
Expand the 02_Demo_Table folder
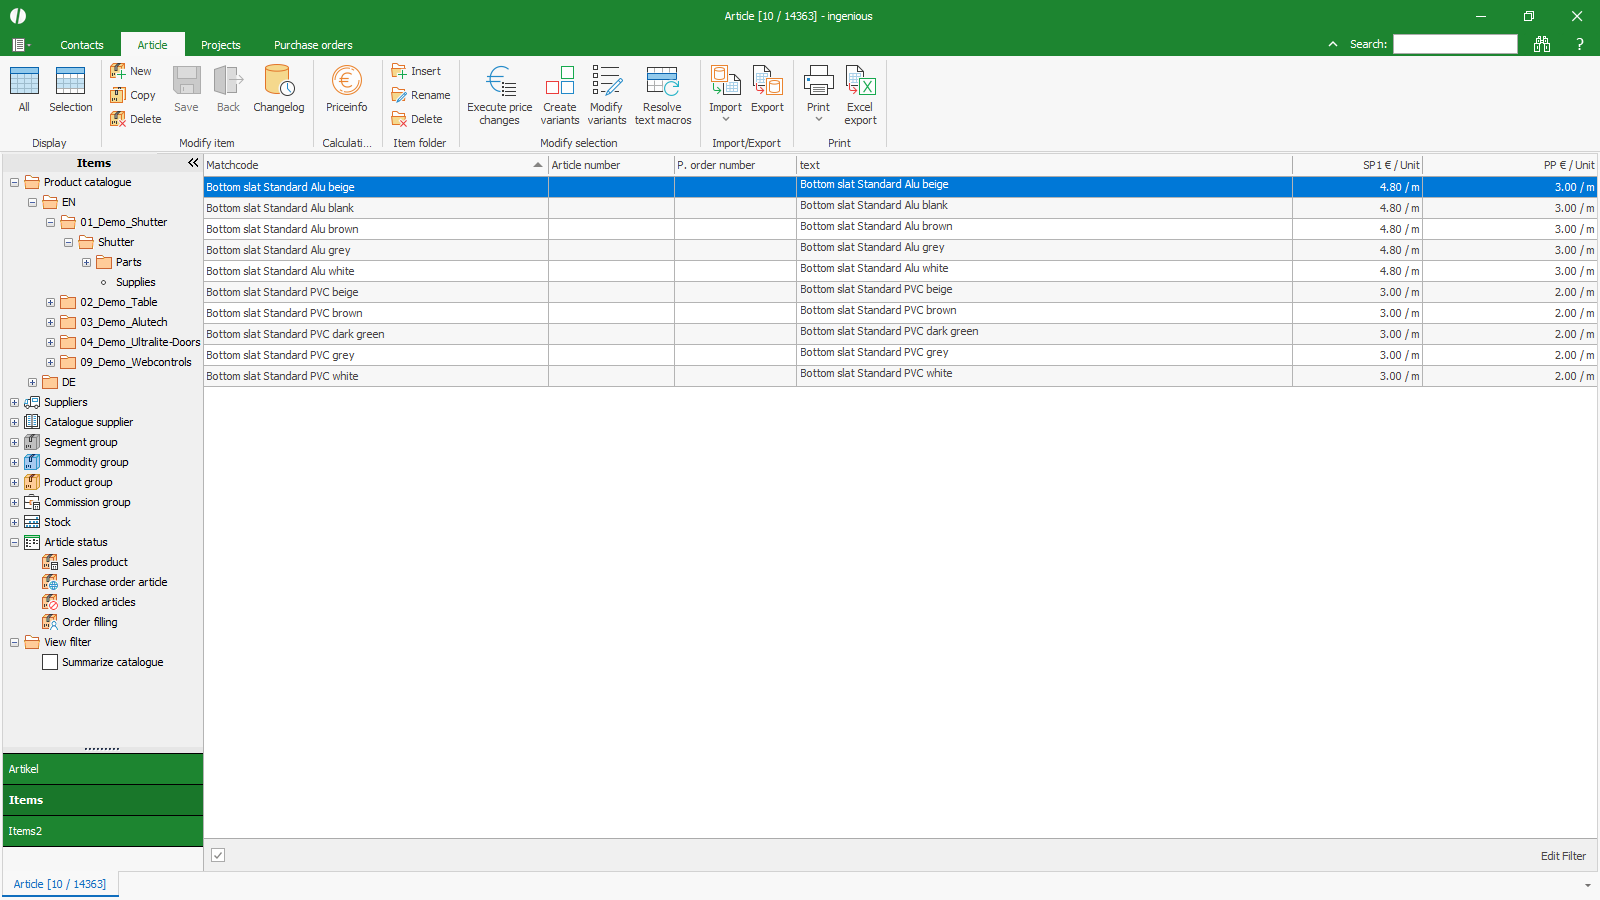point(51,302)
